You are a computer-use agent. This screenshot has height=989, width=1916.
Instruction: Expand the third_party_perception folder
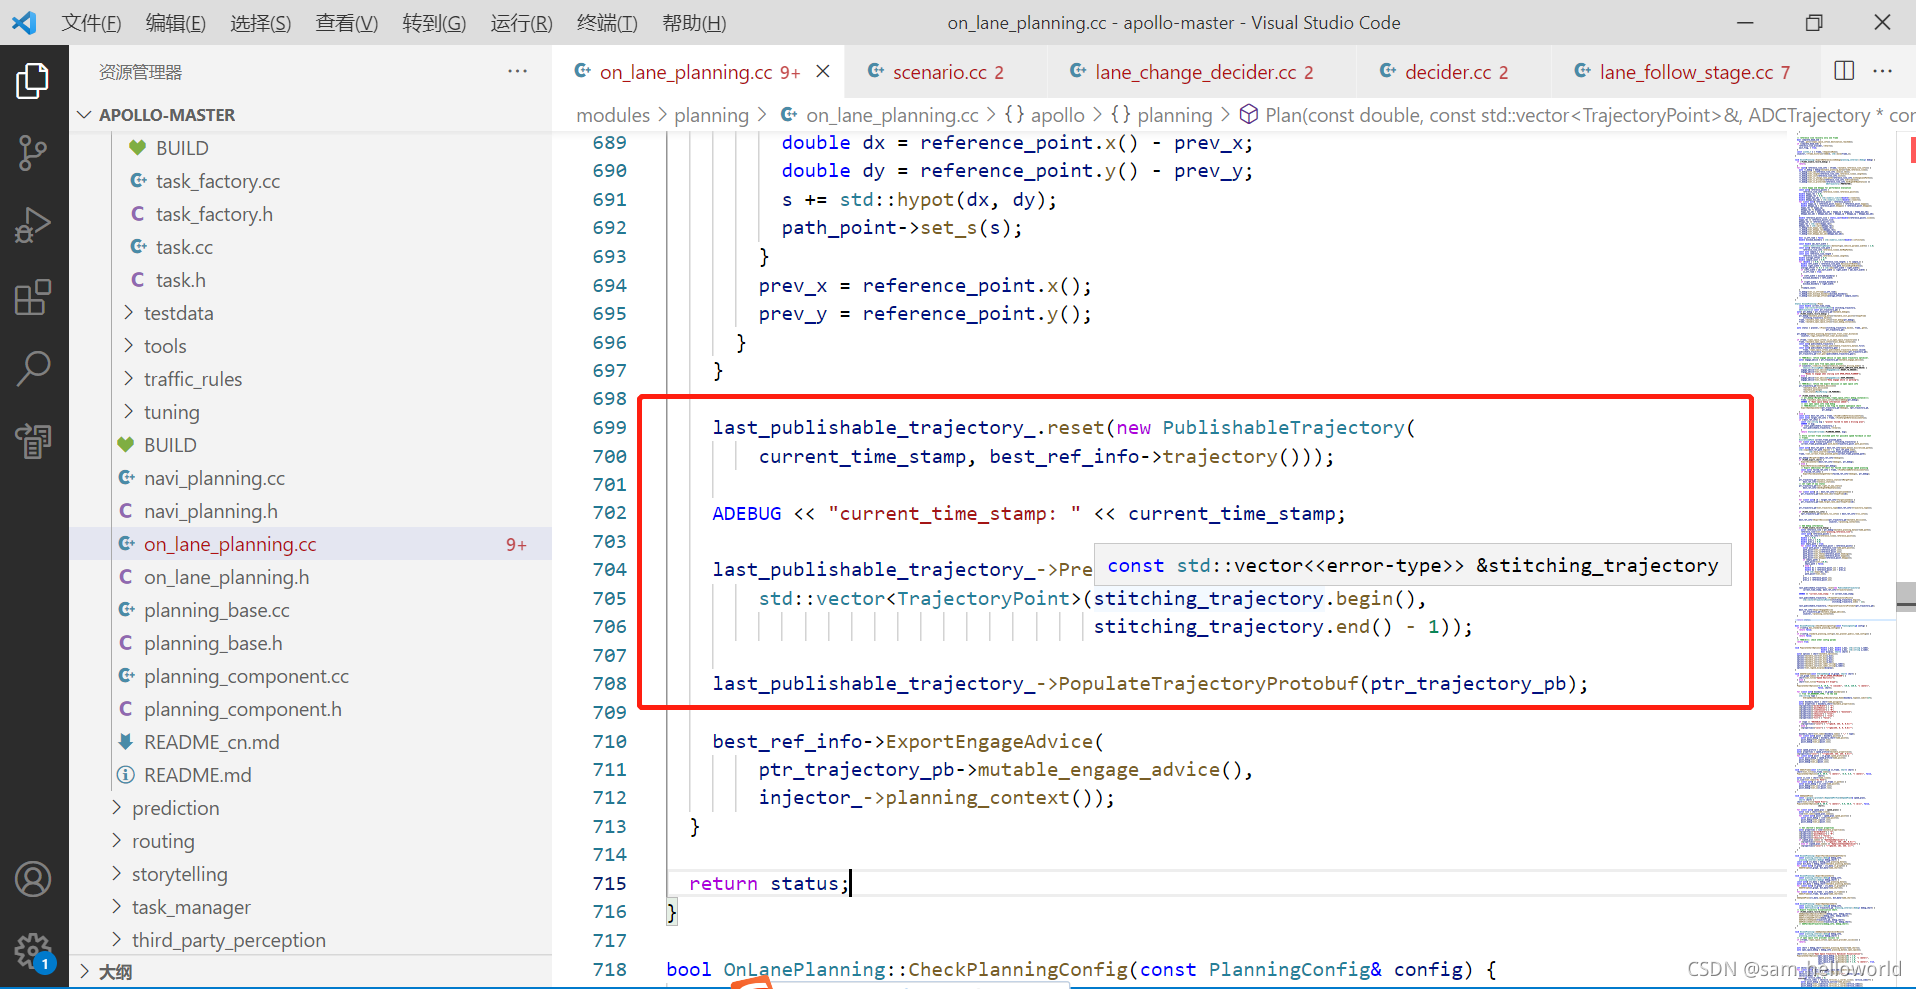click(x=116, y=940)
